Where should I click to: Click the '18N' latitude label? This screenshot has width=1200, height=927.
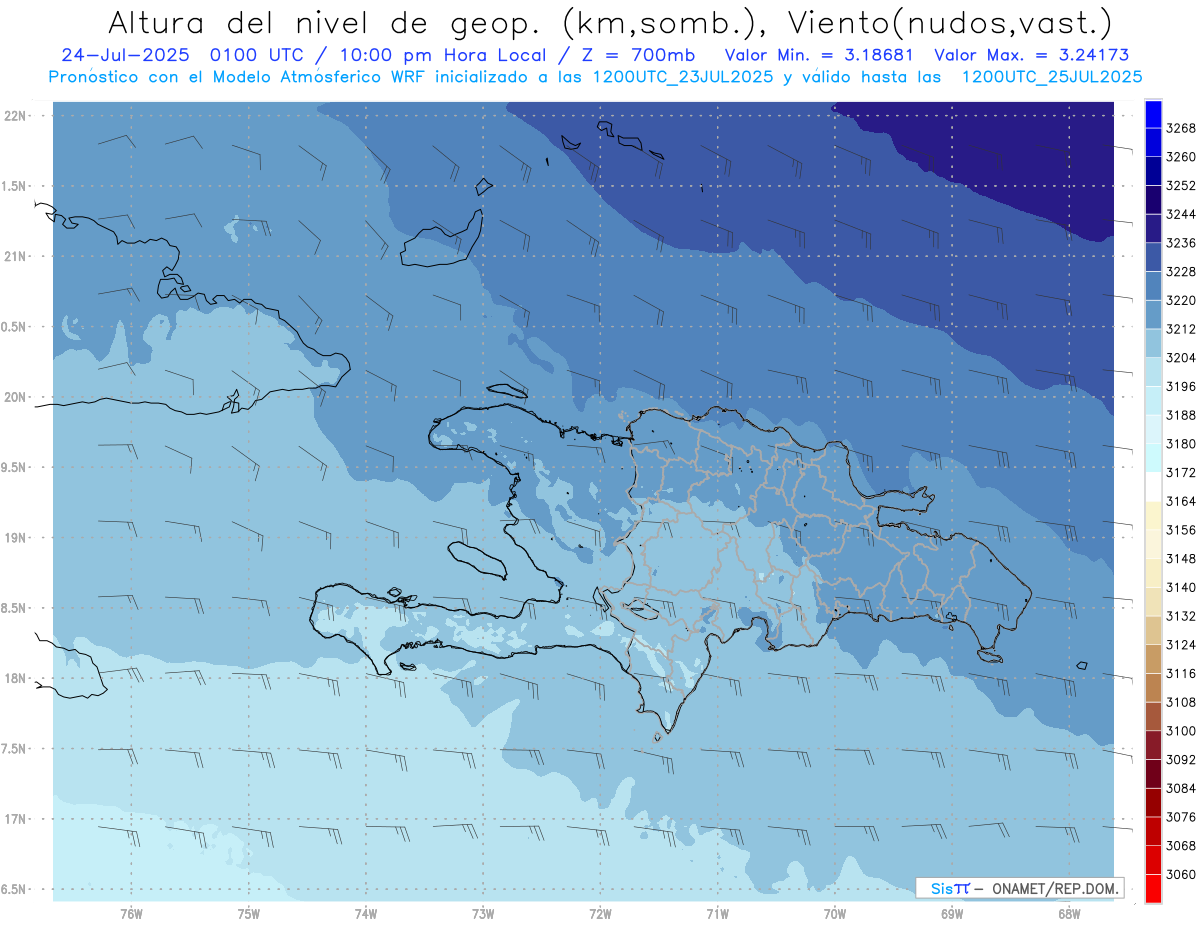click(17, 678)
